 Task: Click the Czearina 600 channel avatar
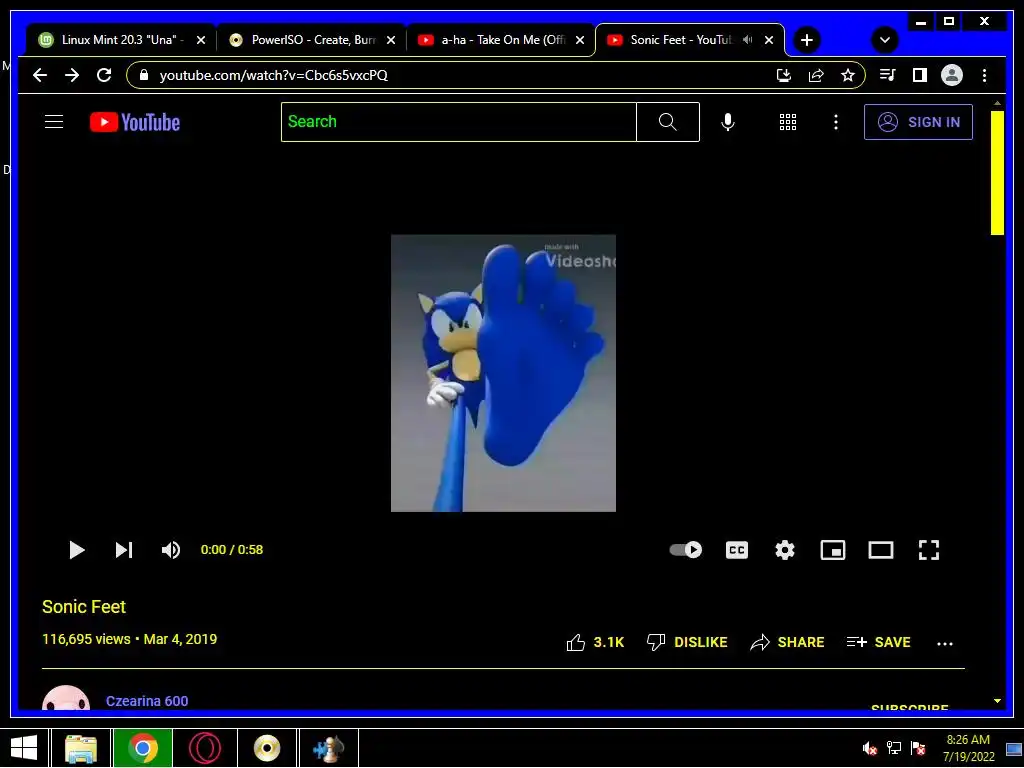coord(66,697)
